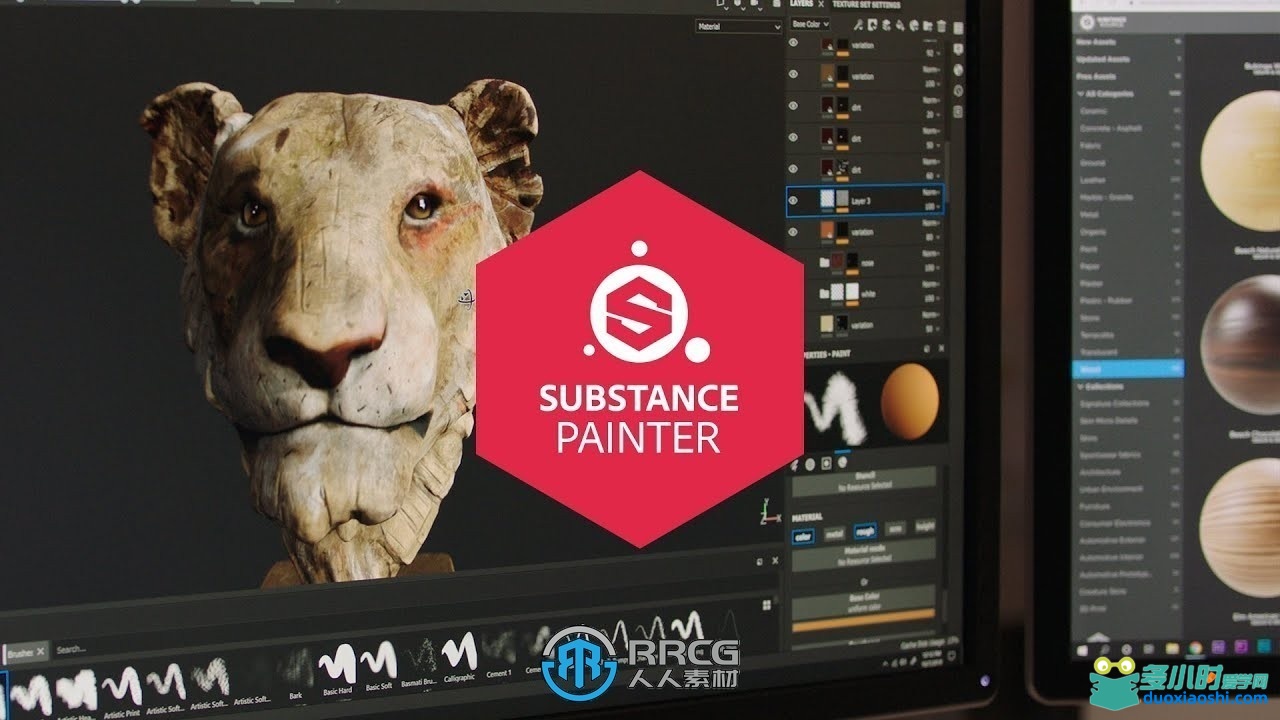Open the blend mode dropdown of Layer 3
1280x720 pixels.
tap(931, 192)
